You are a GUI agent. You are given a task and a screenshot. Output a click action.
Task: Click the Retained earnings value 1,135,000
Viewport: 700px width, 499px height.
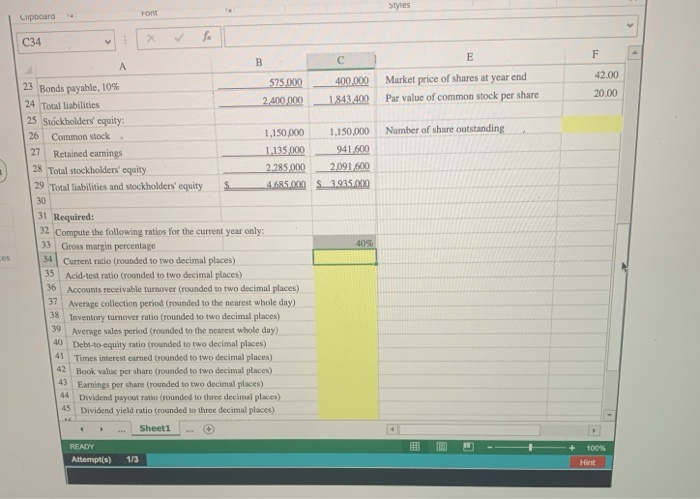pyautogui.click(x=285, y=150)
